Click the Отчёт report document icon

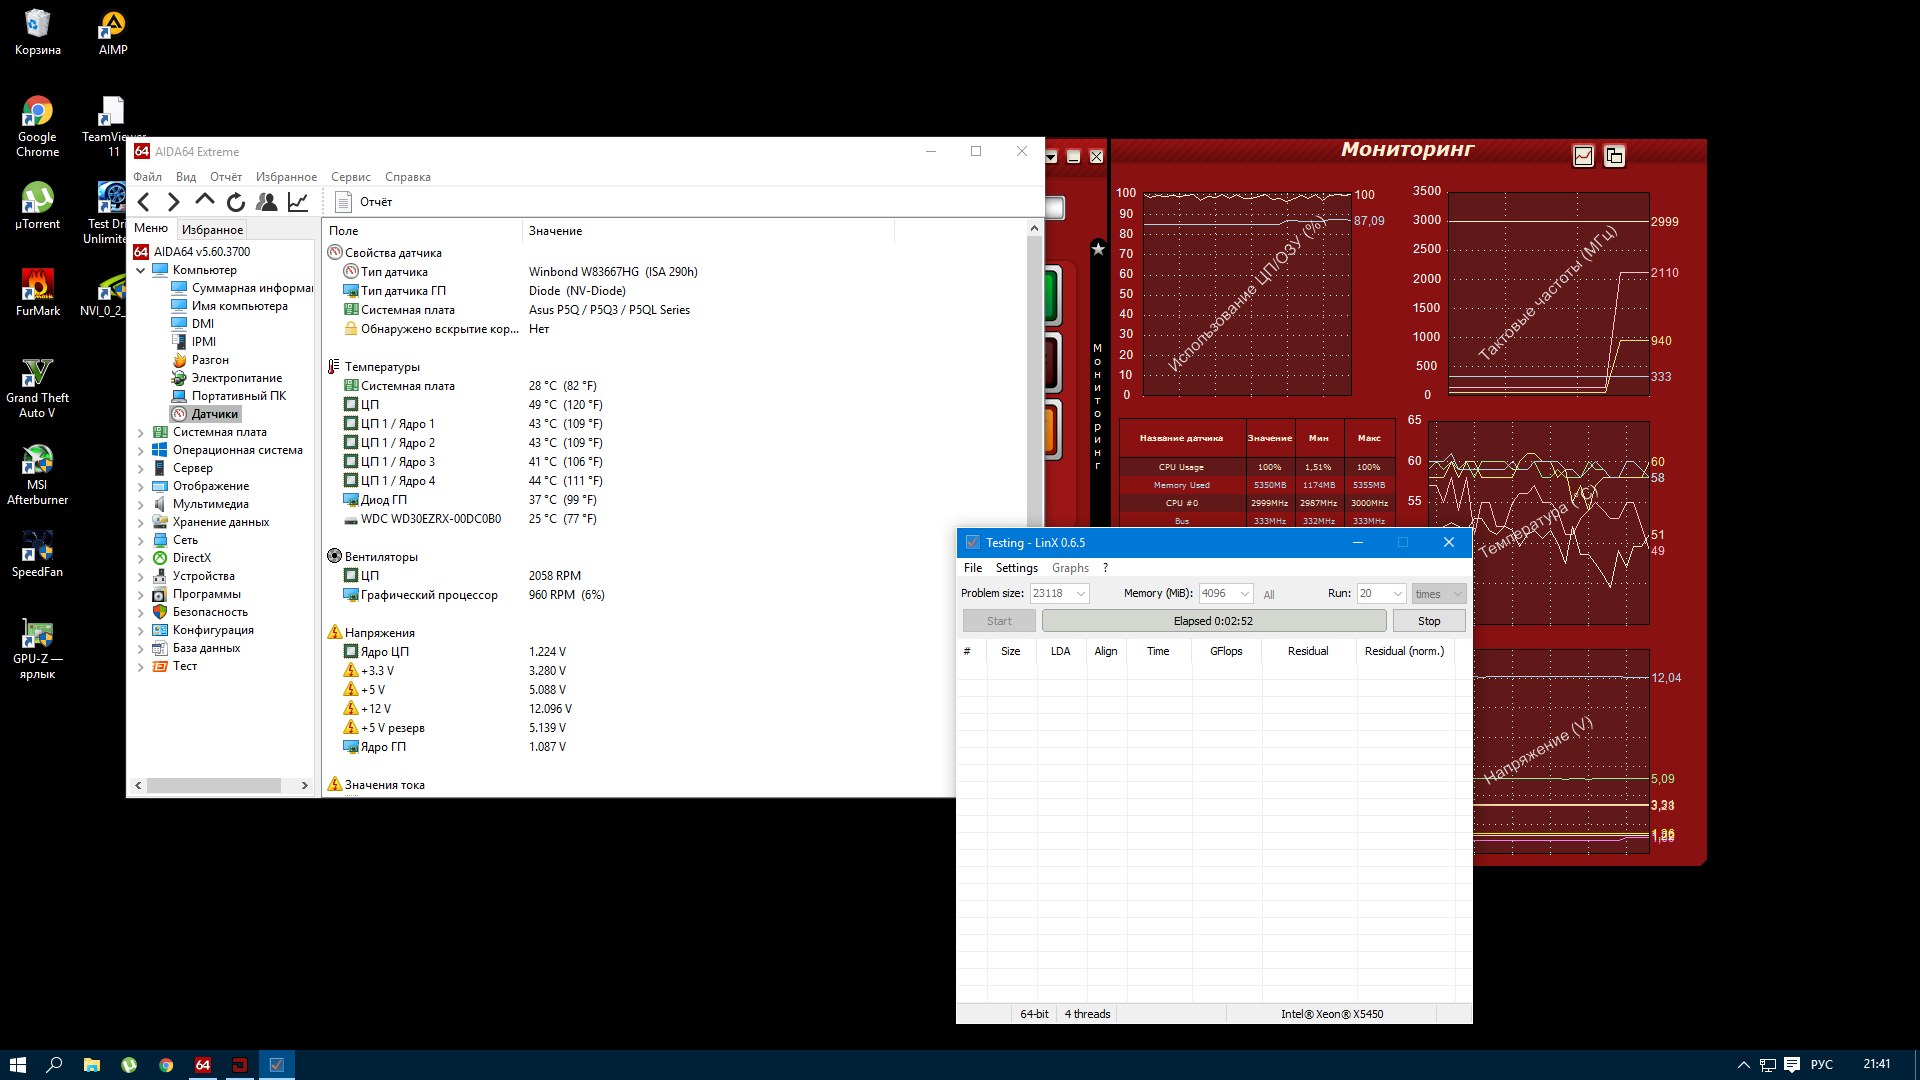[343, 202]
